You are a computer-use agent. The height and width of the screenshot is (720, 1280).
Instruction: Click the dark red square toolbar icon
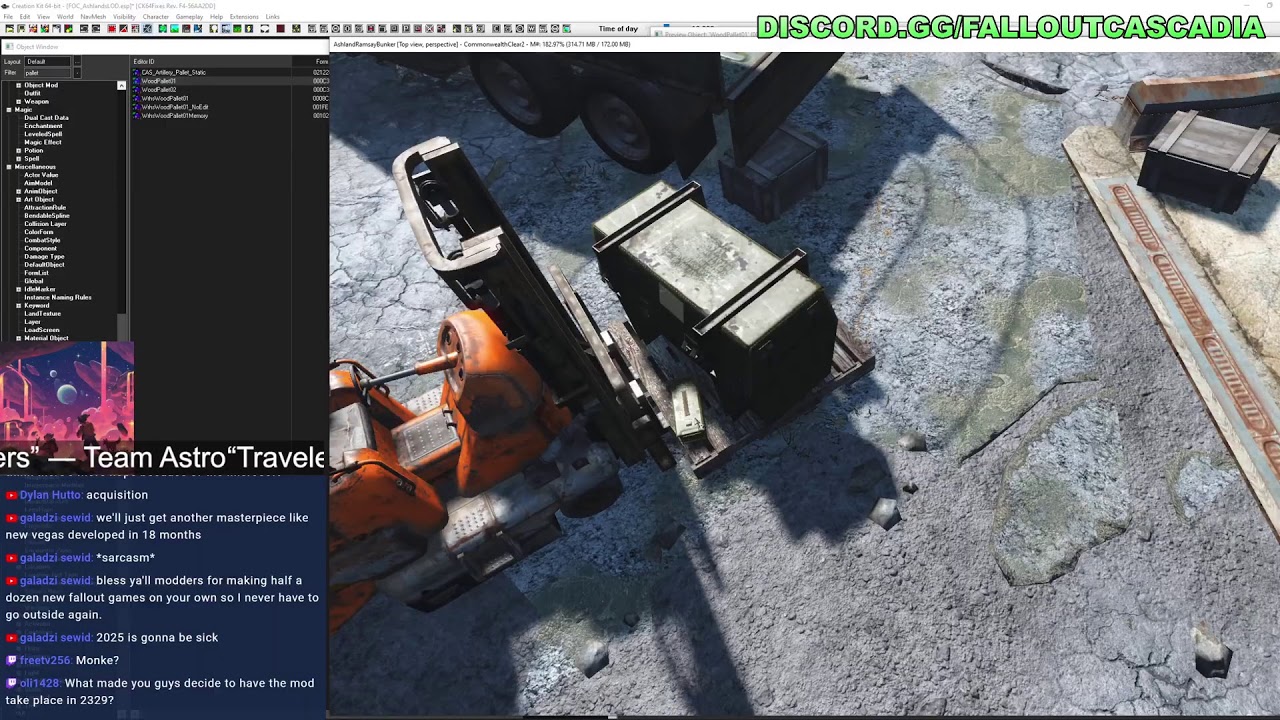(x=280, y=29)
